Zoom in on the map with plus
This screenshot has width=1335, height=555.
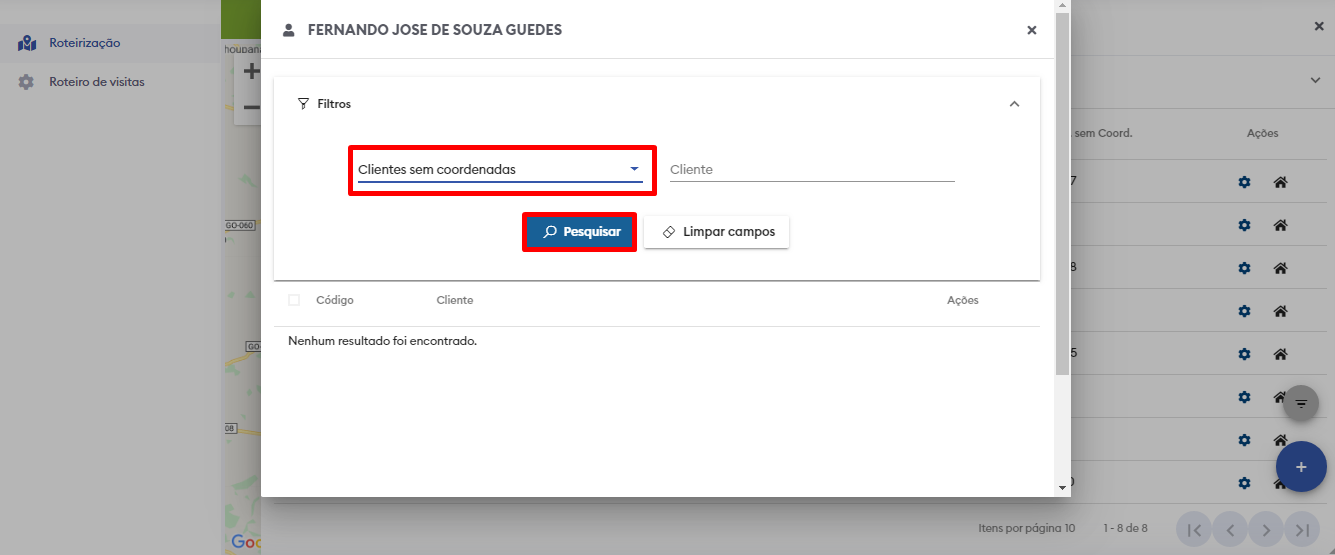click(251, 71)
